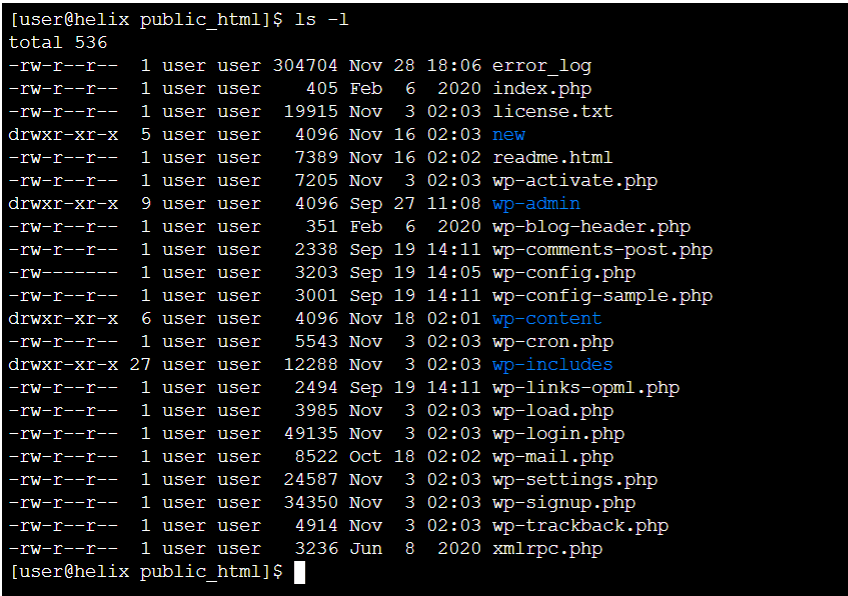Click the wp-trackback.php filename
This screenshot has width=848, height=596.
tap(580, 526)
